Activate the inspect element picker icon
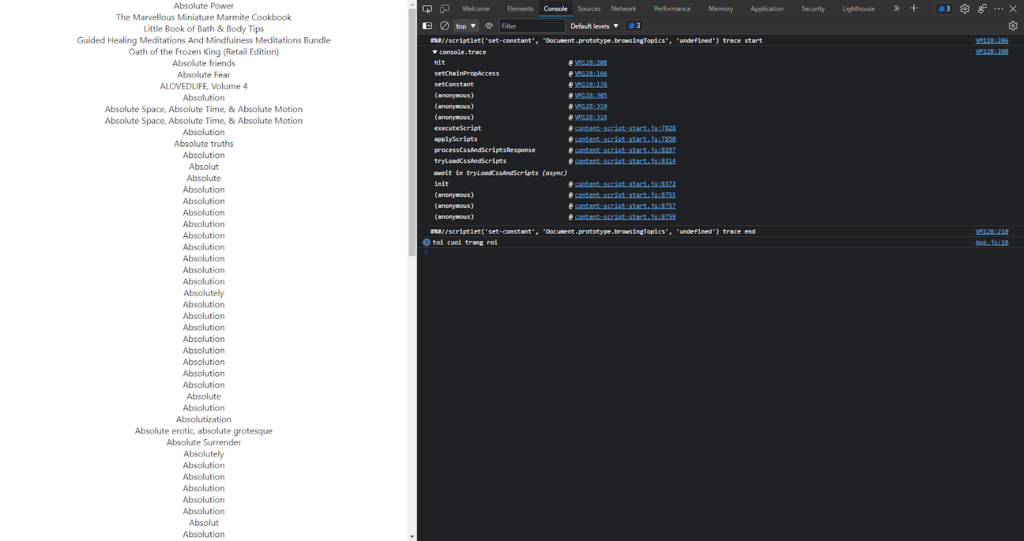The image size is (1024, 541). point(427,8)
